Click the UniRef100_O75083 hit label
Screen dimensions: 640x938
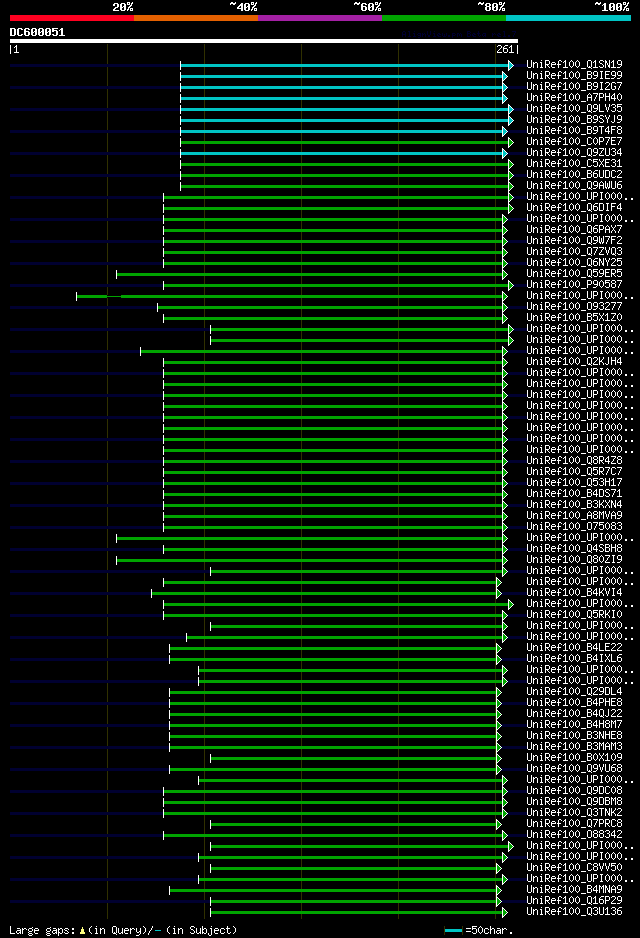point(574,526)
